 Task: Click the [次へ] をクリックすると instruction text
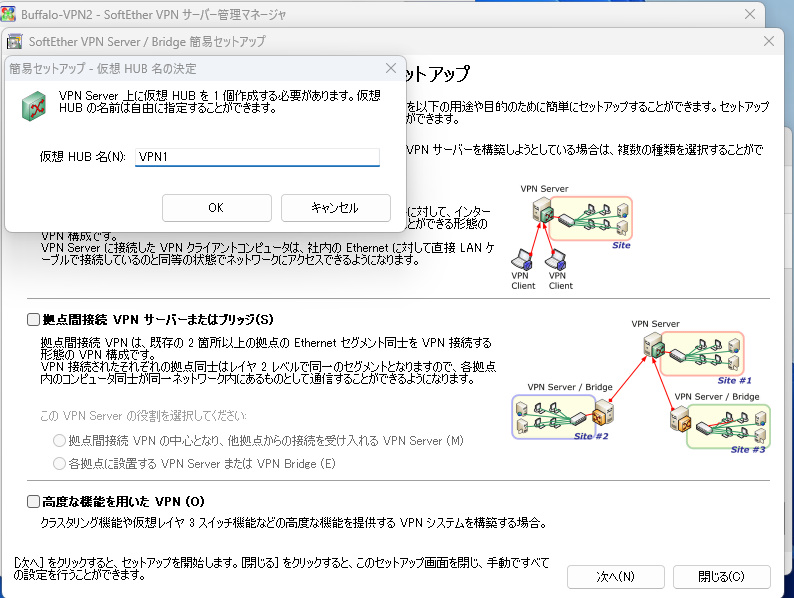coord(281,569)
